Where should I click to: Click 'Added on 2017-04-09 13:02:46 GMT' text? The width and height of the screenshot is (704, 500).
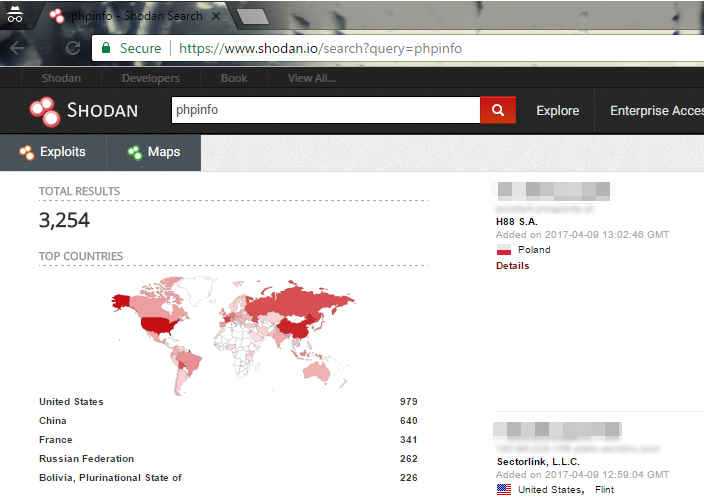pos(582,235)
